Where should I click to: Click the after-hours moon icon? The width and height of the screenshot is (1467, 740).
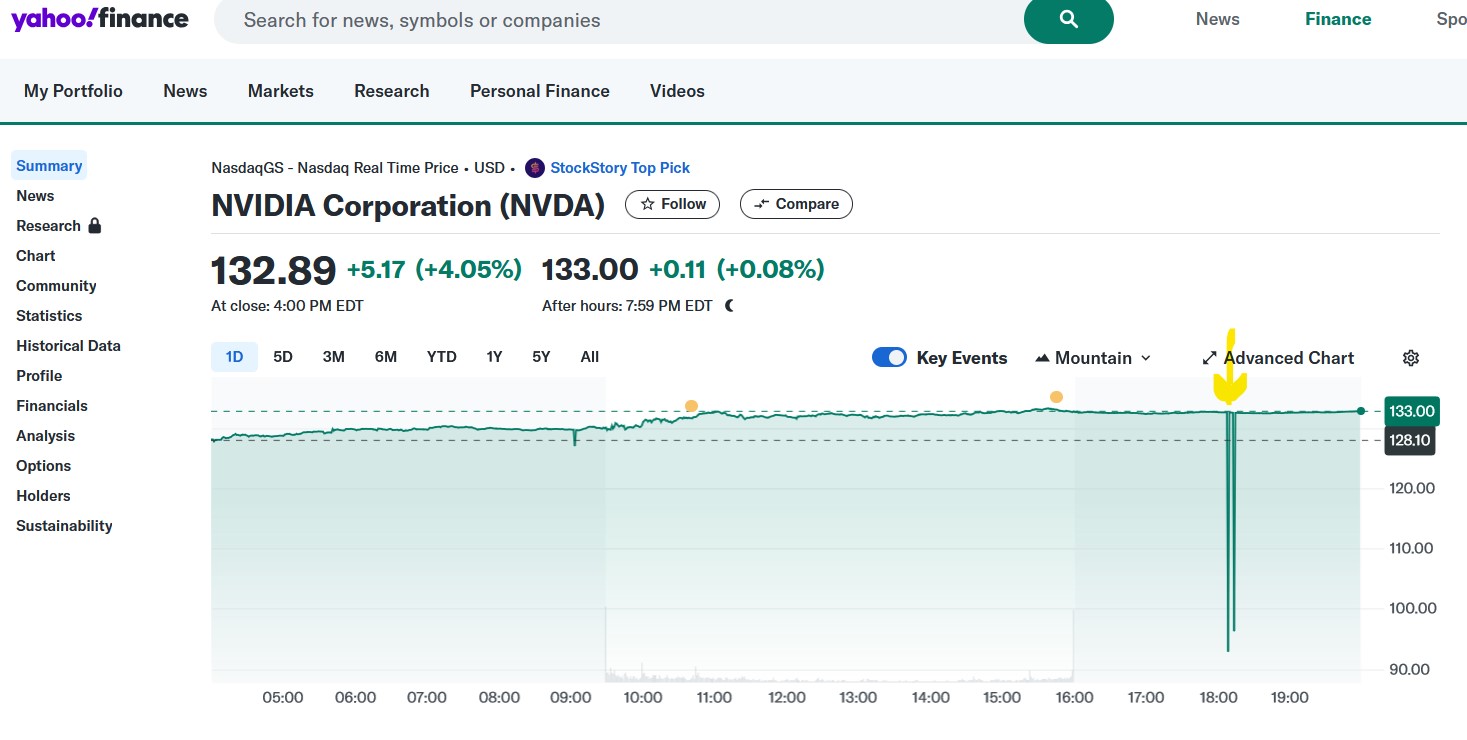(x=728, y=305)
